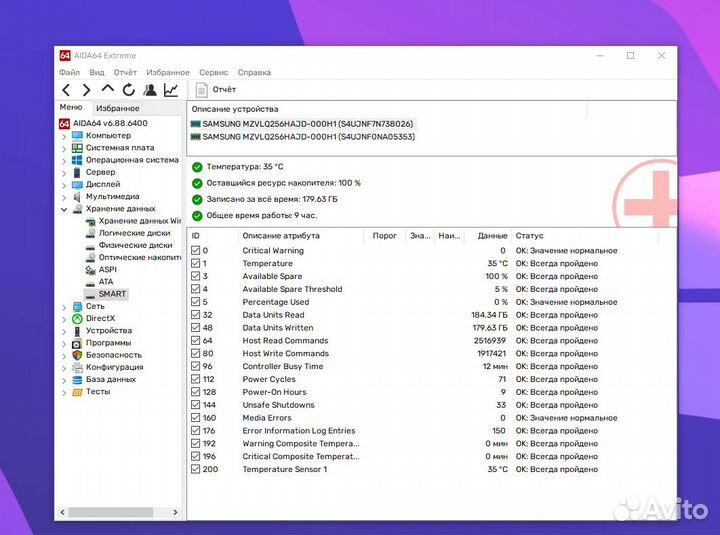Expand the Сервер node arrow
Viewport: 720px width, 535px height.
point(64,173)
